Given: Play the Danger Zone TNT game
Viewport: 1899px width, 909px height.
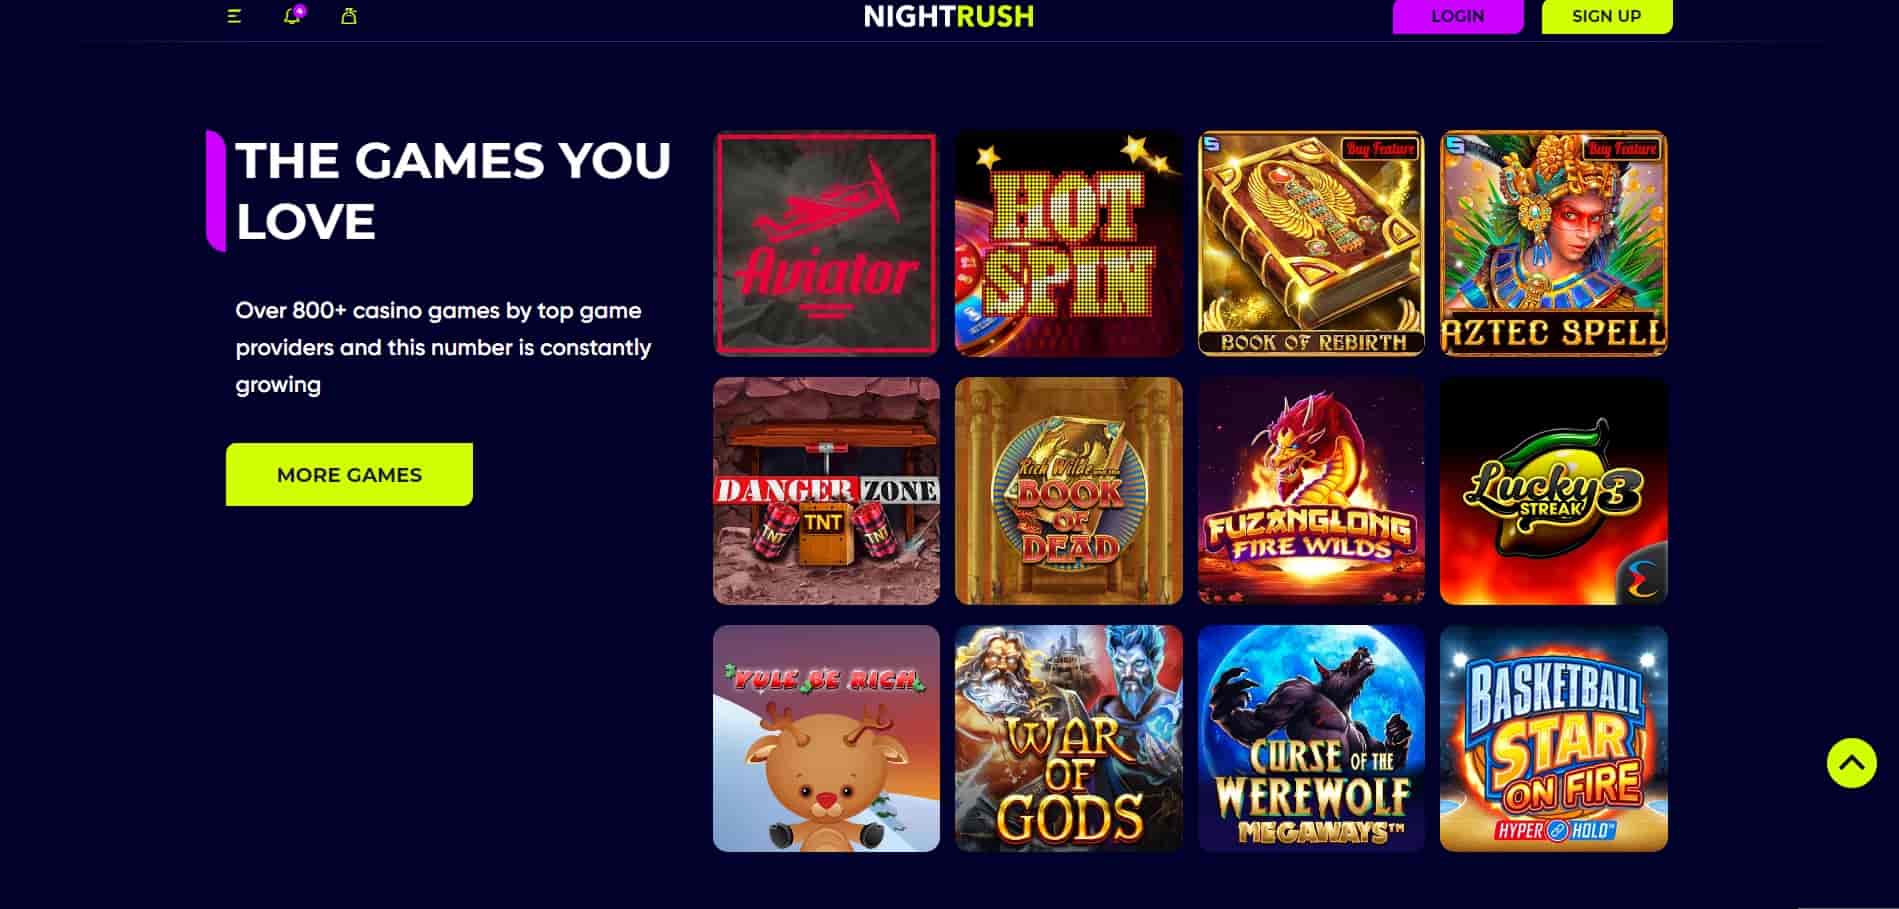Looking at the screenshot, I should 826,491.
